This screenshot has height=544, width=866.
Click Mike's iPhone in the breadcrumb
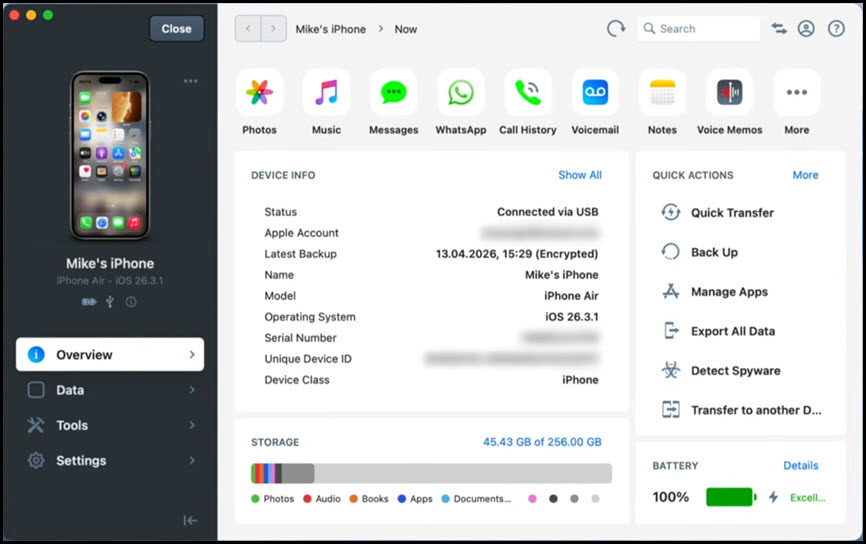point(330,29)
